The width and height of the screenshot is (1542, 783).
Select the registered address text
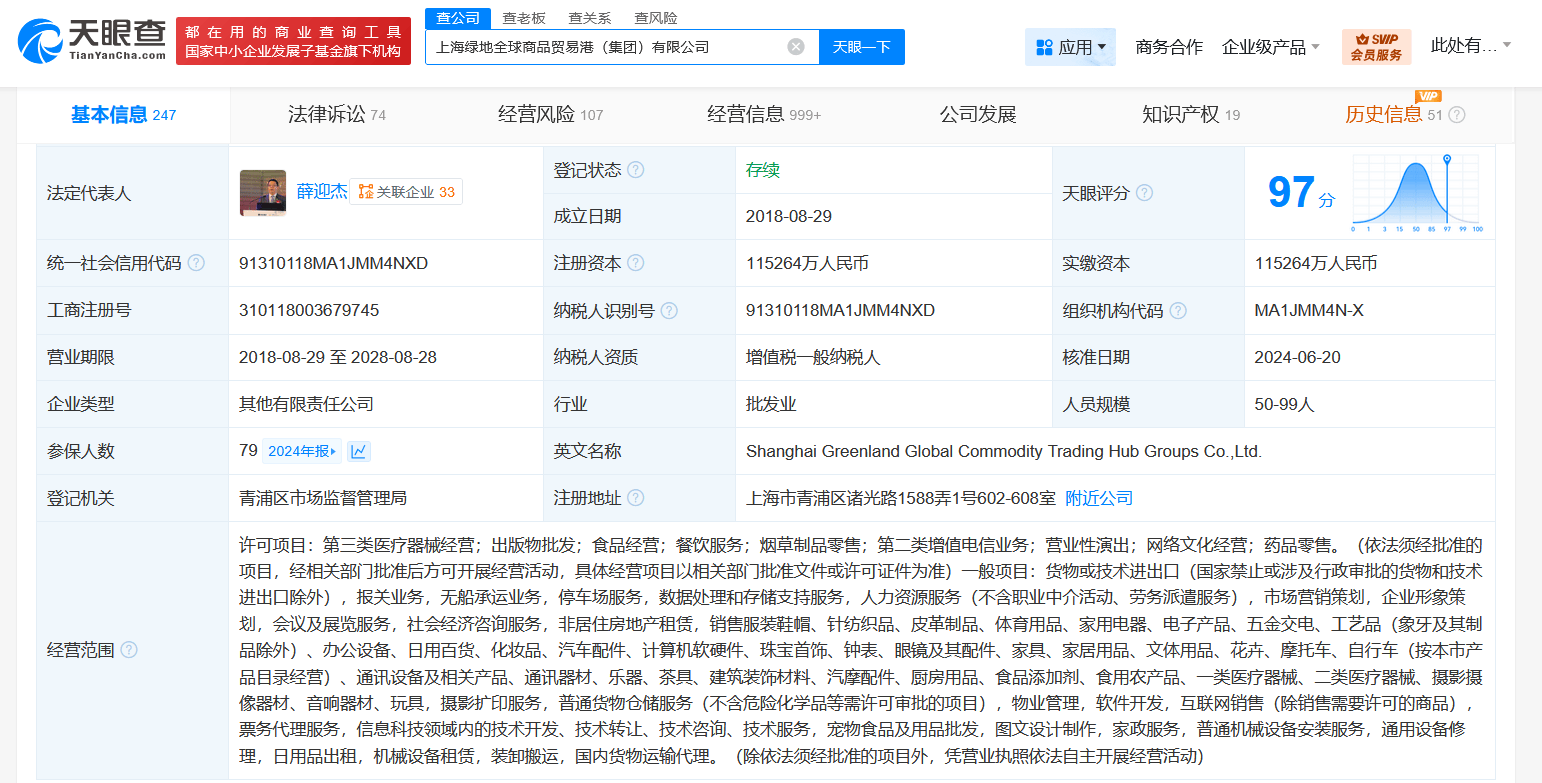[x=900, y=498]
